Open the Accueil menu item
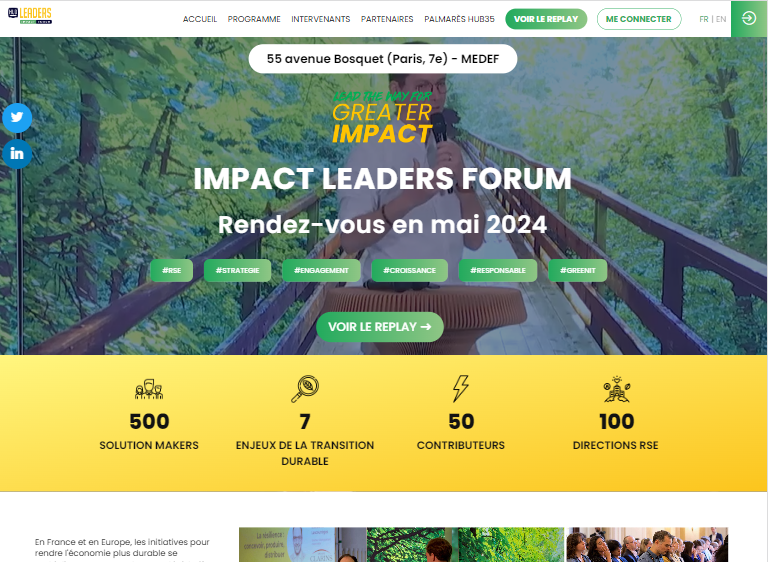The height and width of the screenshot is (562, 768). pyautogui.click(x=200, y=19)
